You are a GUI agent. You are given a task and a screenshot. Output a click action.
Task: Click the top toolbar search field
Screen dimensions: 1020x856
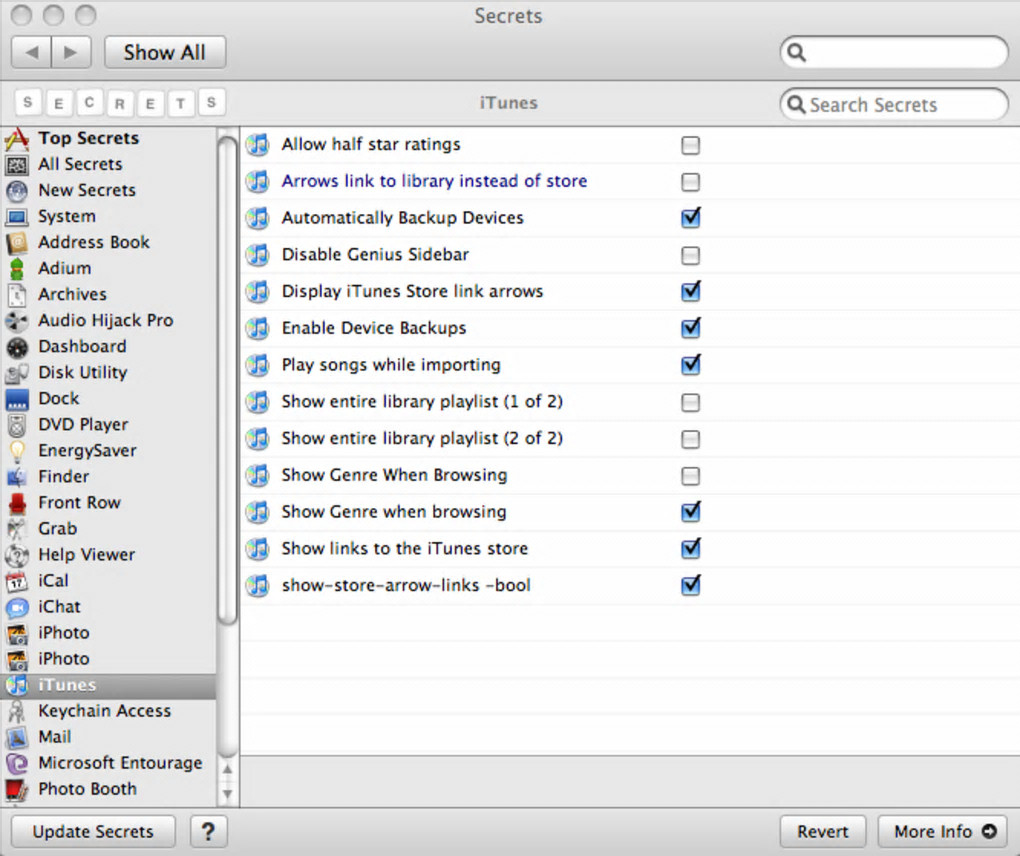(x=894, y=52)
